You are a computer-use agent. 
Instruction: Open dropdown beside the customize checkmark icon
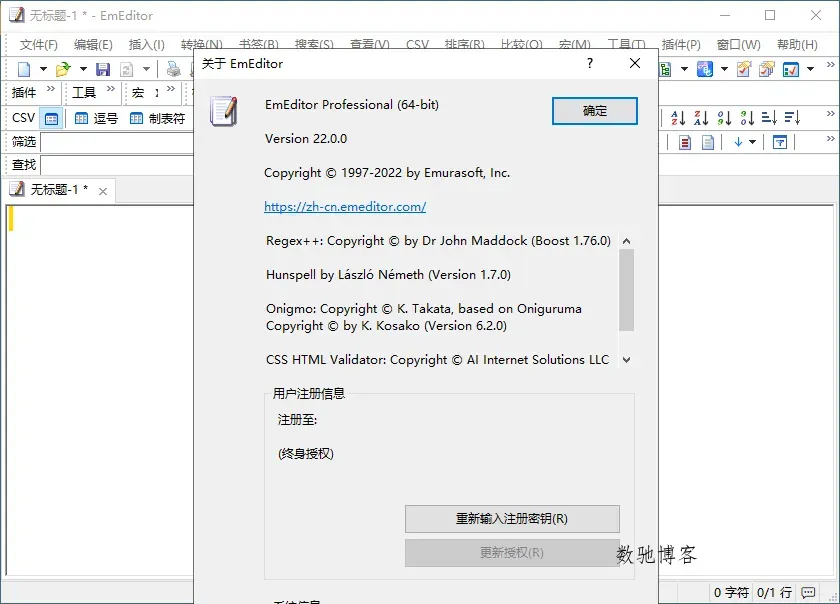[811, 69]
